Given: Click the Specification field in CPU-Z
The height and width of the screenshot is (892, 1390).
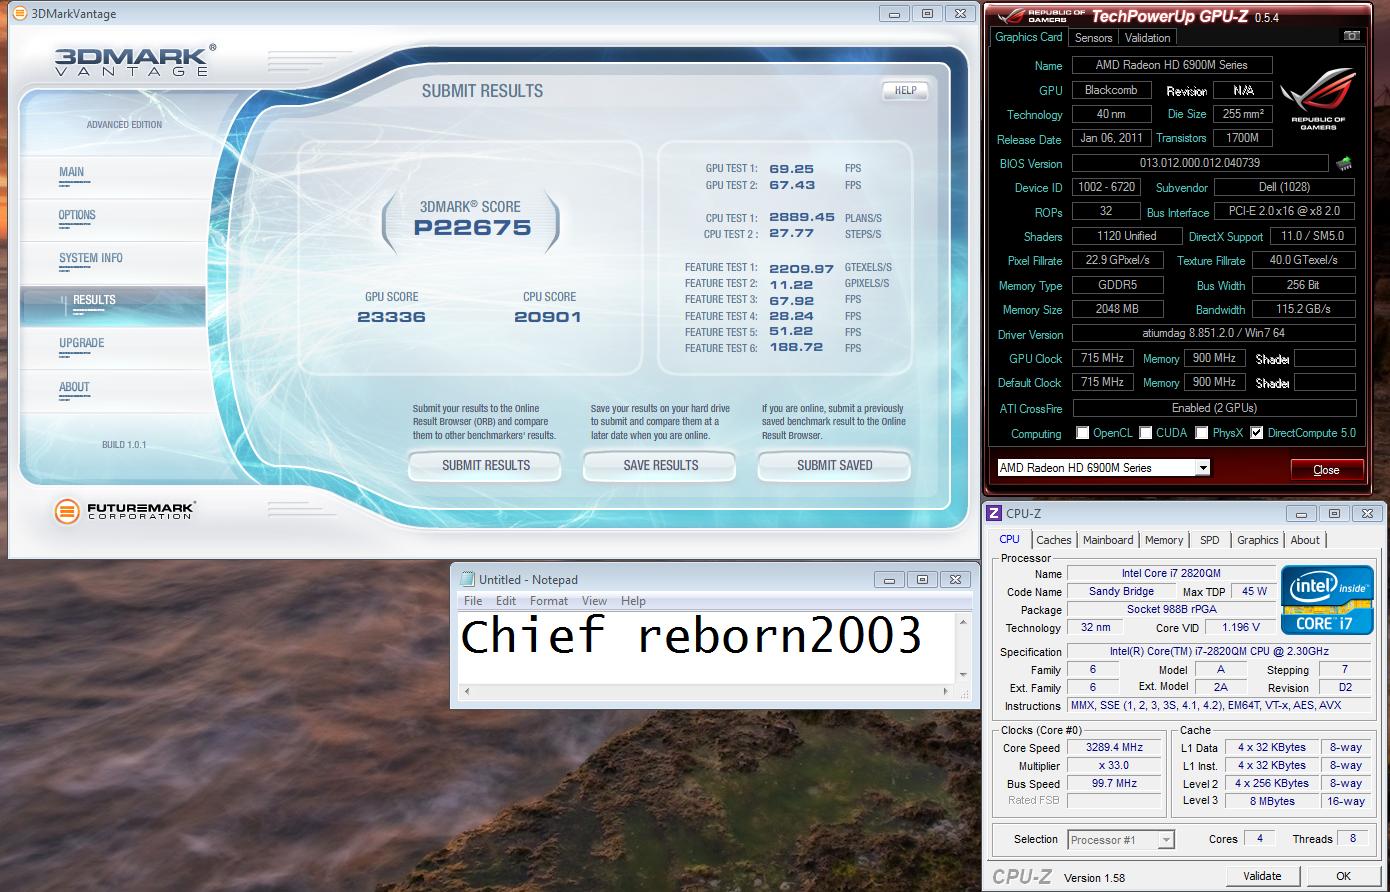Looking at the screenshot, I should [x=1219, y=652].
